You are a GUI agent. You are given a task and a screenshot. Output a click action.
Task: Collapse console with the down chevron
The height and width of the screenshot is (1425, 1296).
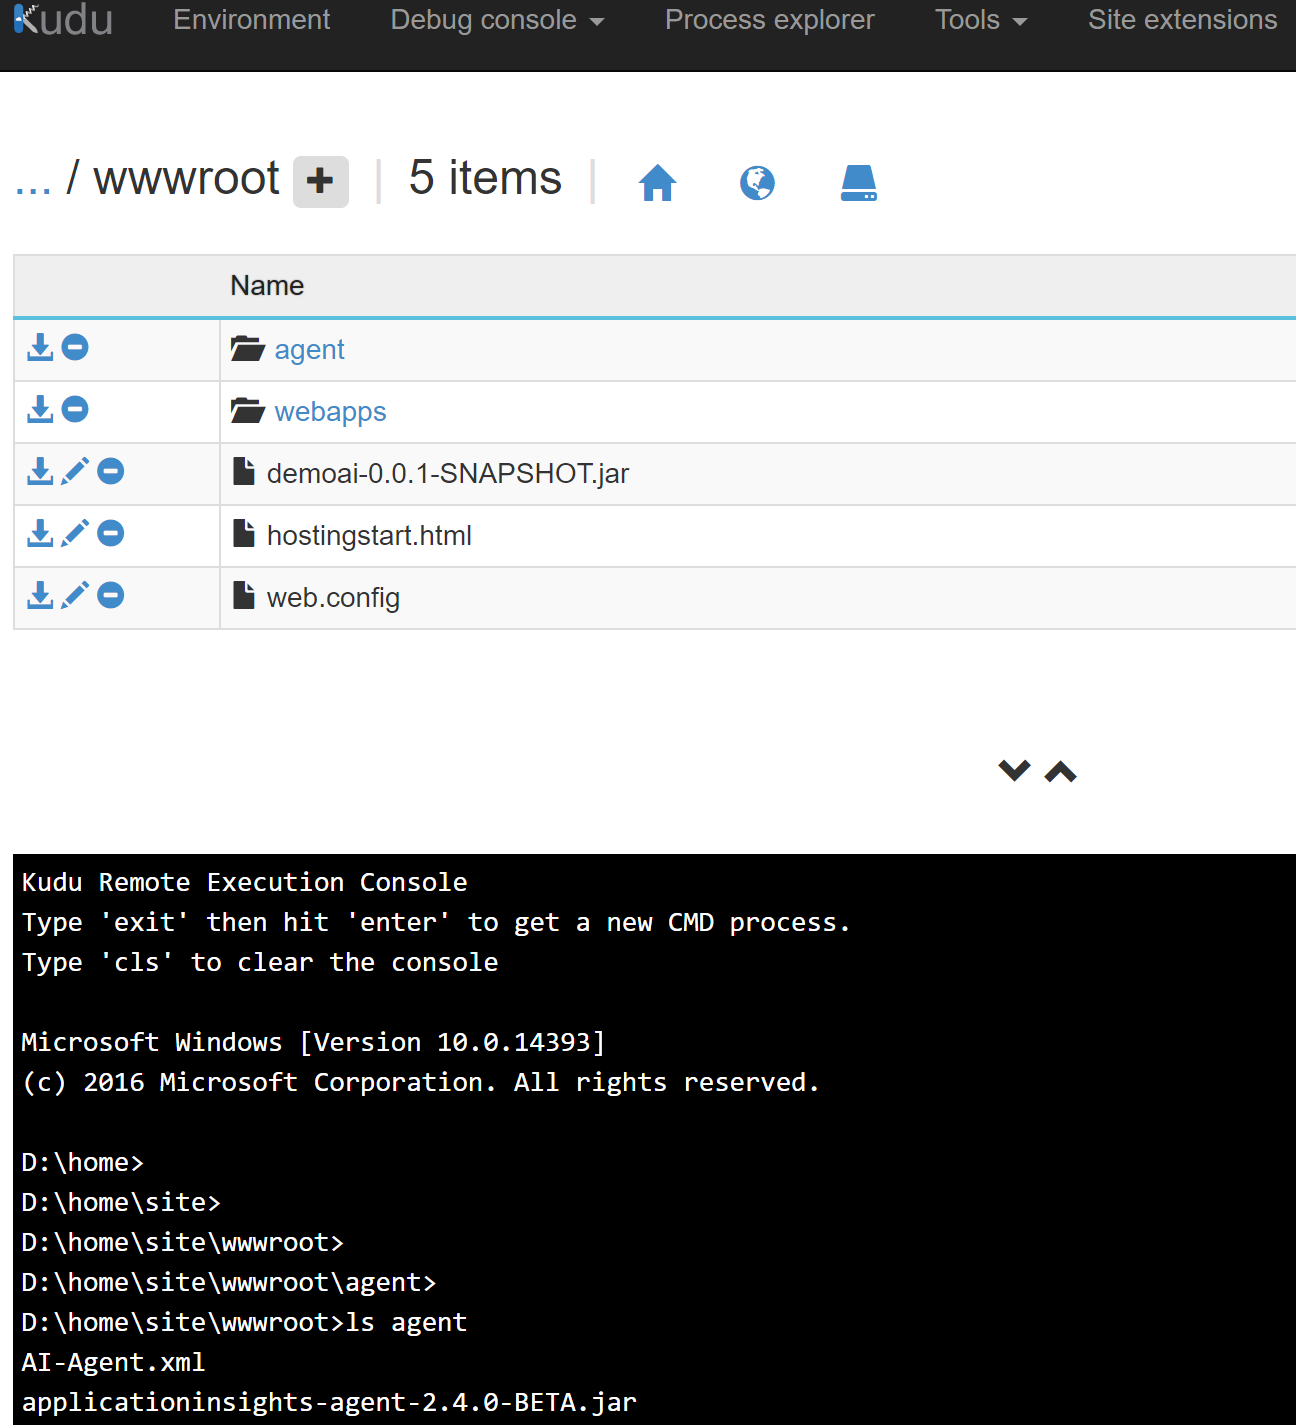point(1014,770)
